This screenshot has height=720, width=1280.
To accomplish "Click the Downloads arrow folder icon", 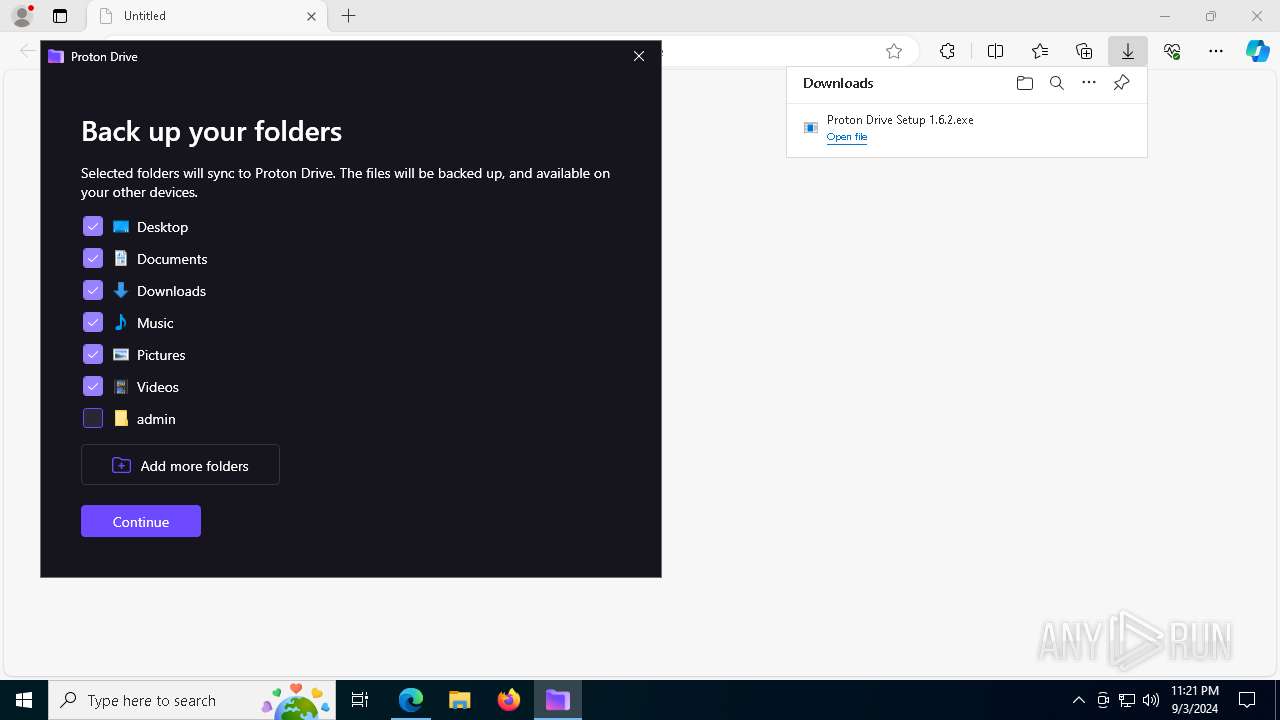I will pyautogui.click(x=121, y=291).
